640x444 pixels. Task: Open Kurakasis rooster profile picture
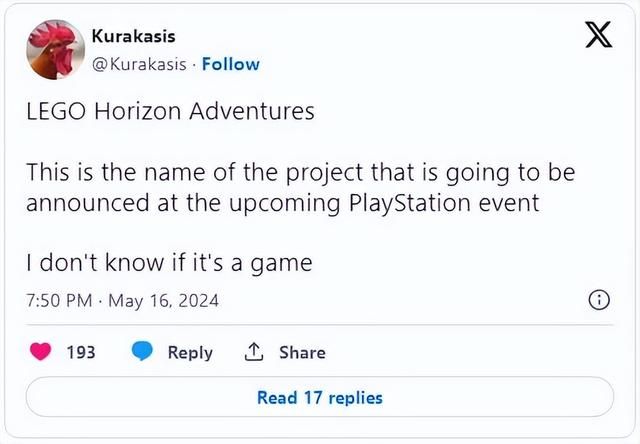pos(53,50)
